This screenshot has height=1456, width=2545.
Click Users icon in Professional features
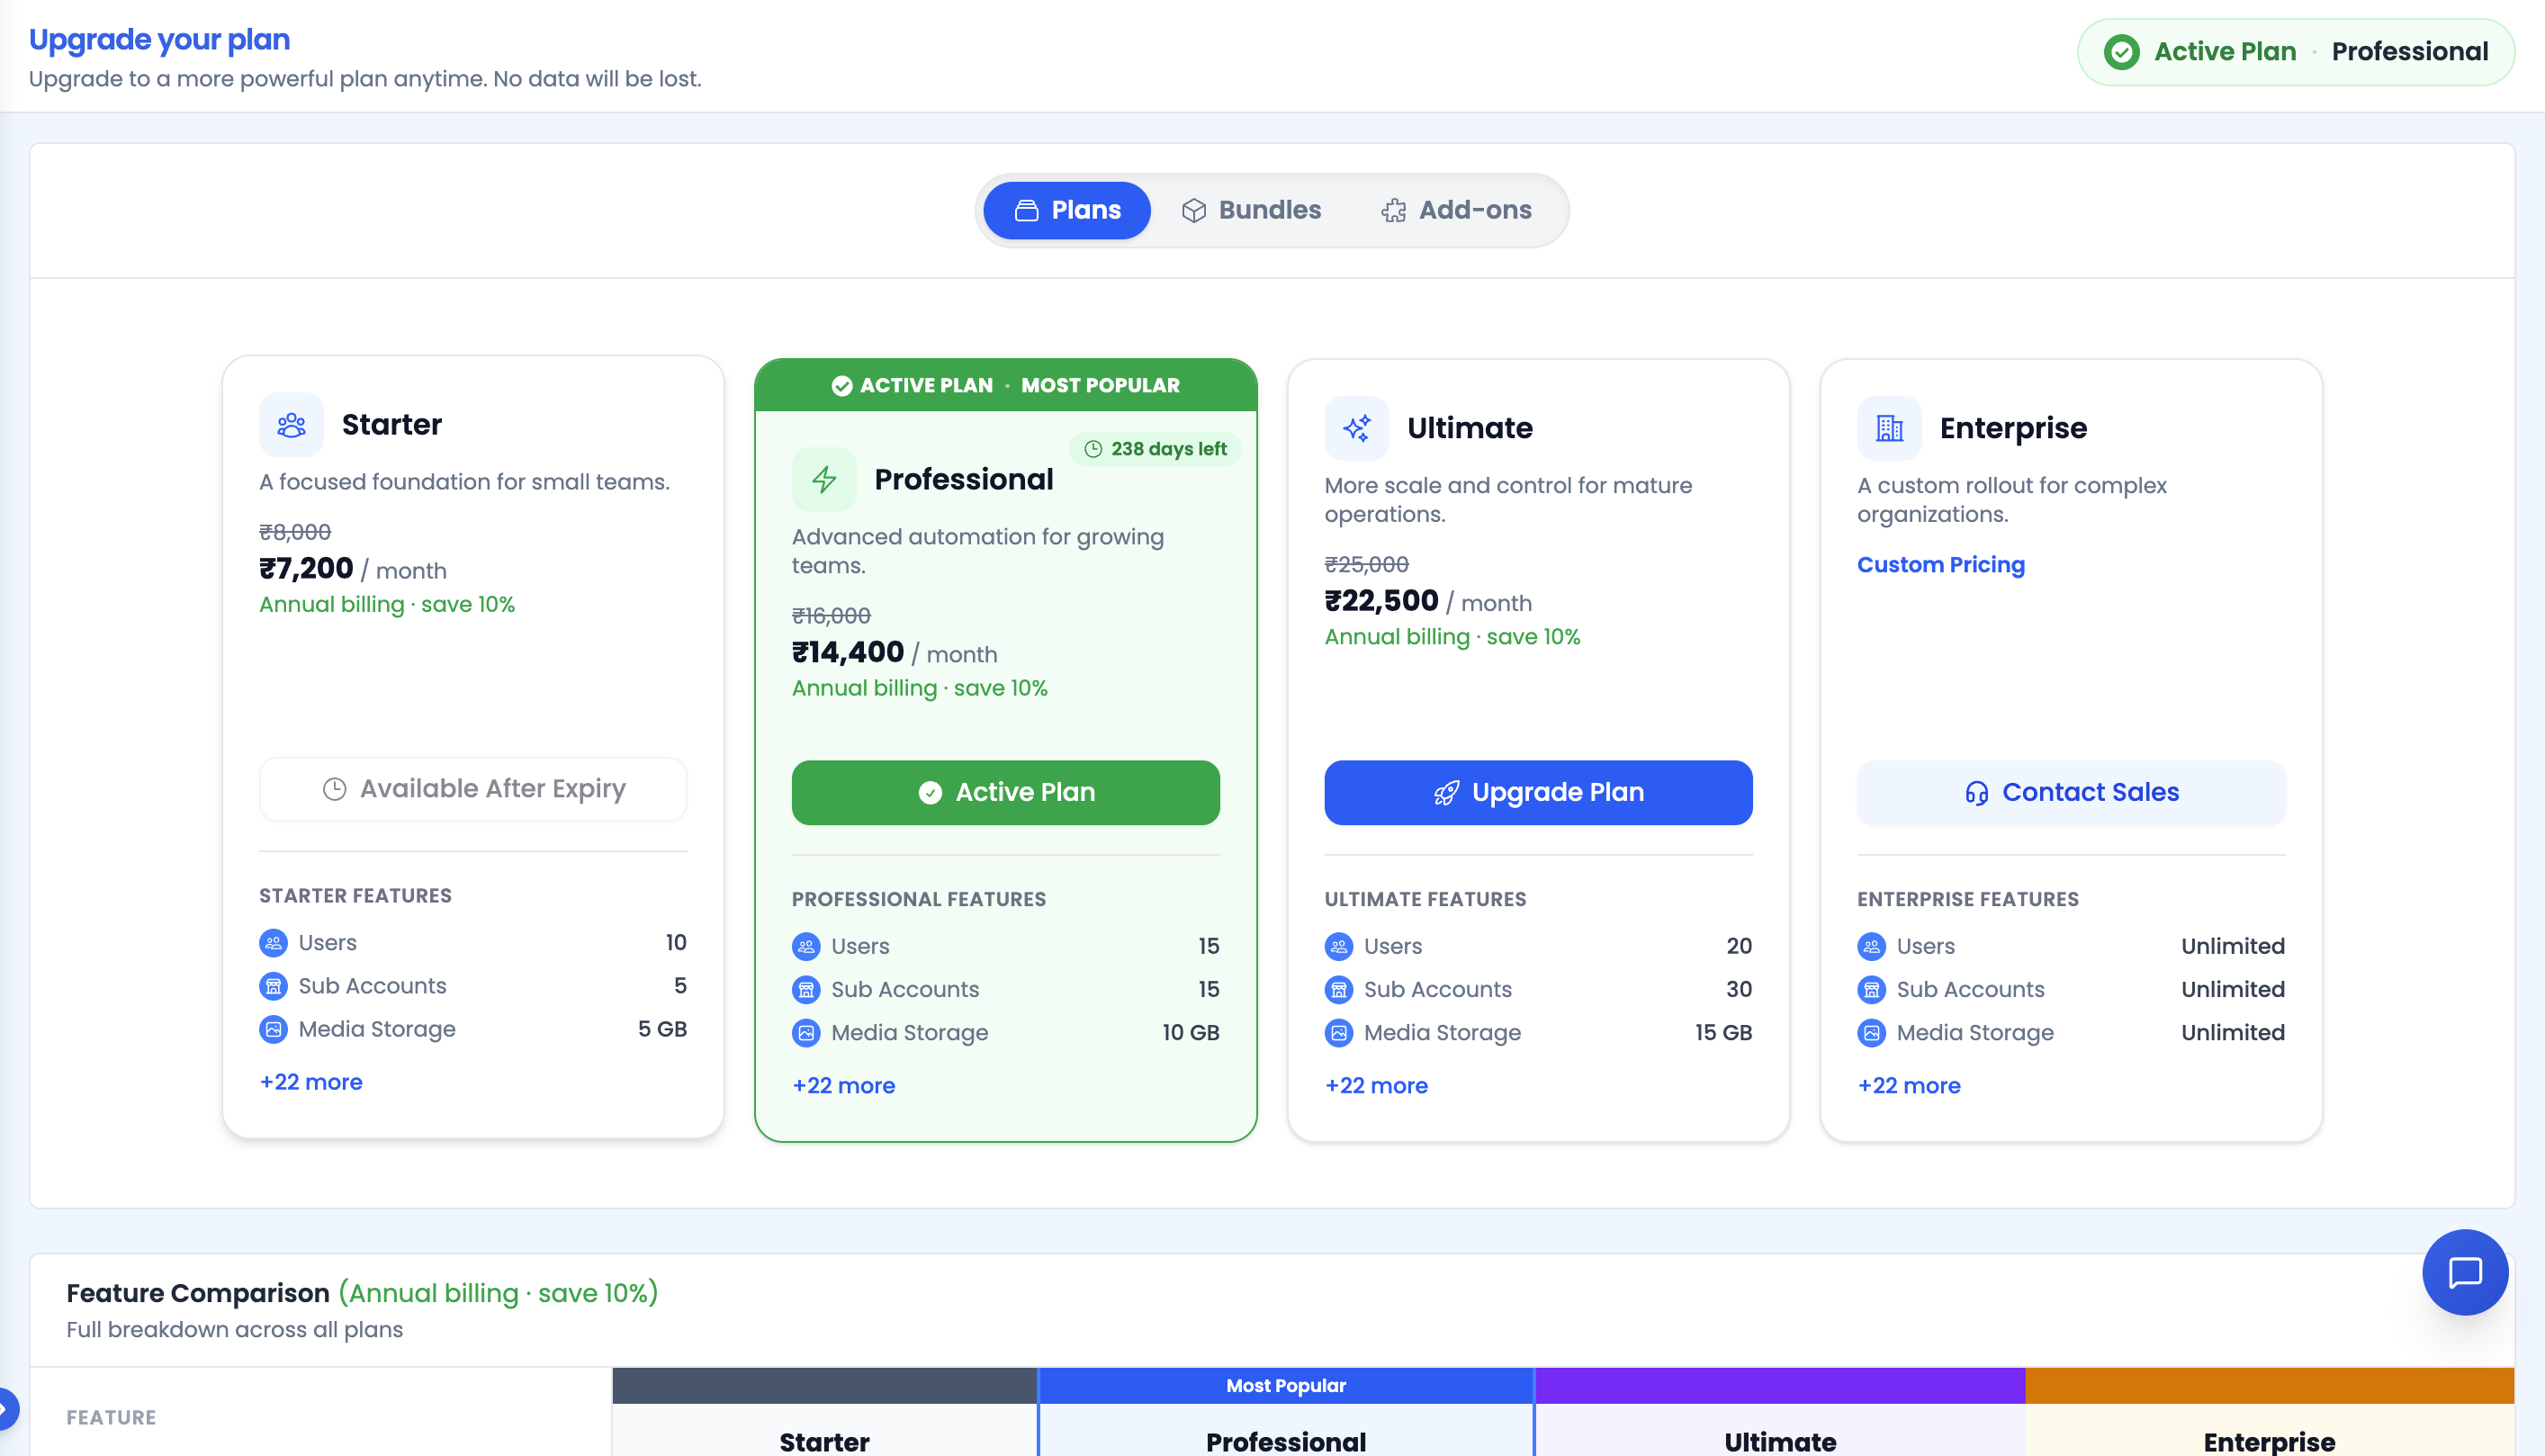(806, 946)
